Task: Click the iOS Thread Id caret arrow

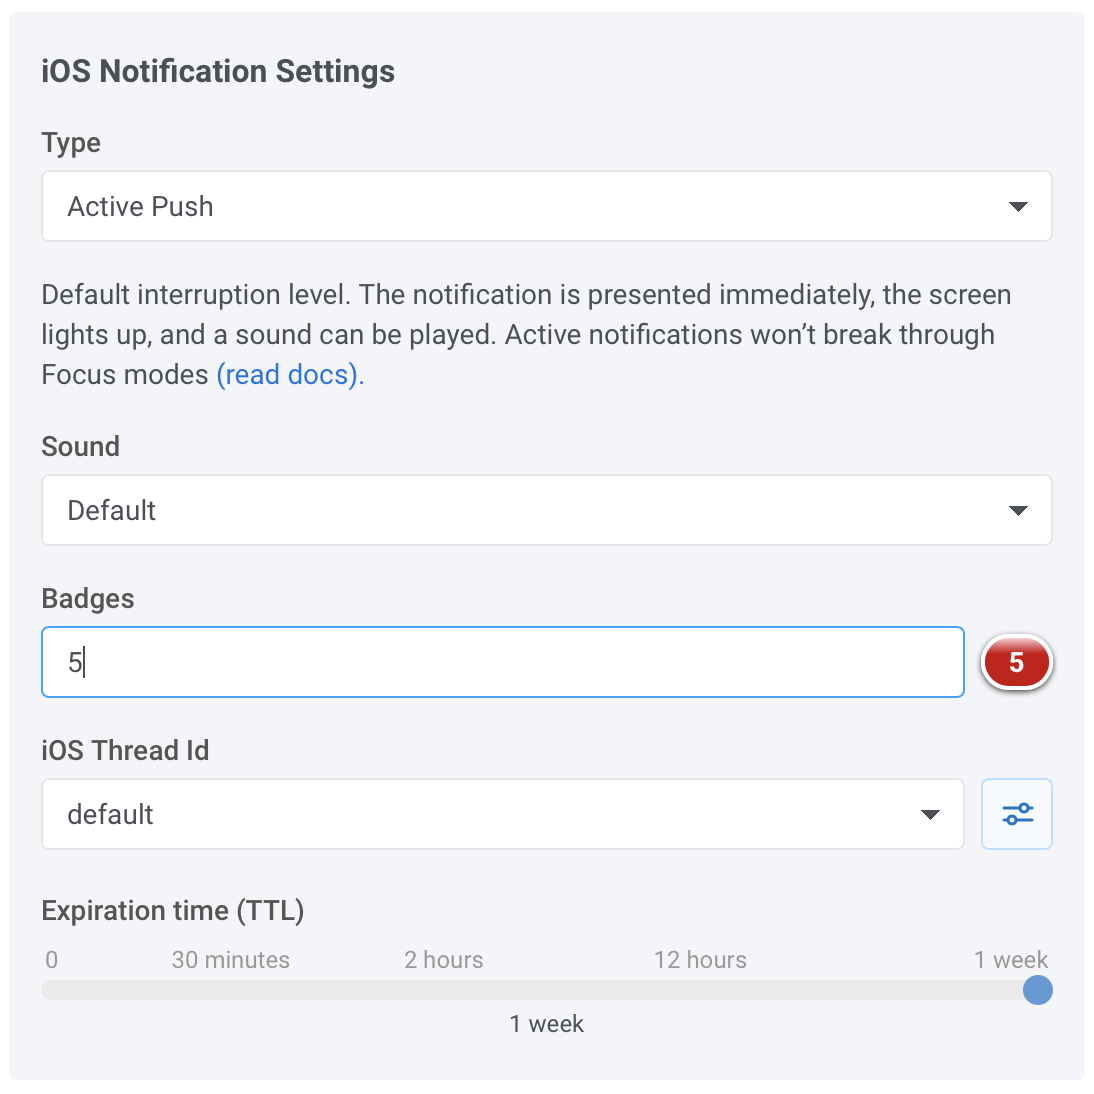Action: (930, 815)
